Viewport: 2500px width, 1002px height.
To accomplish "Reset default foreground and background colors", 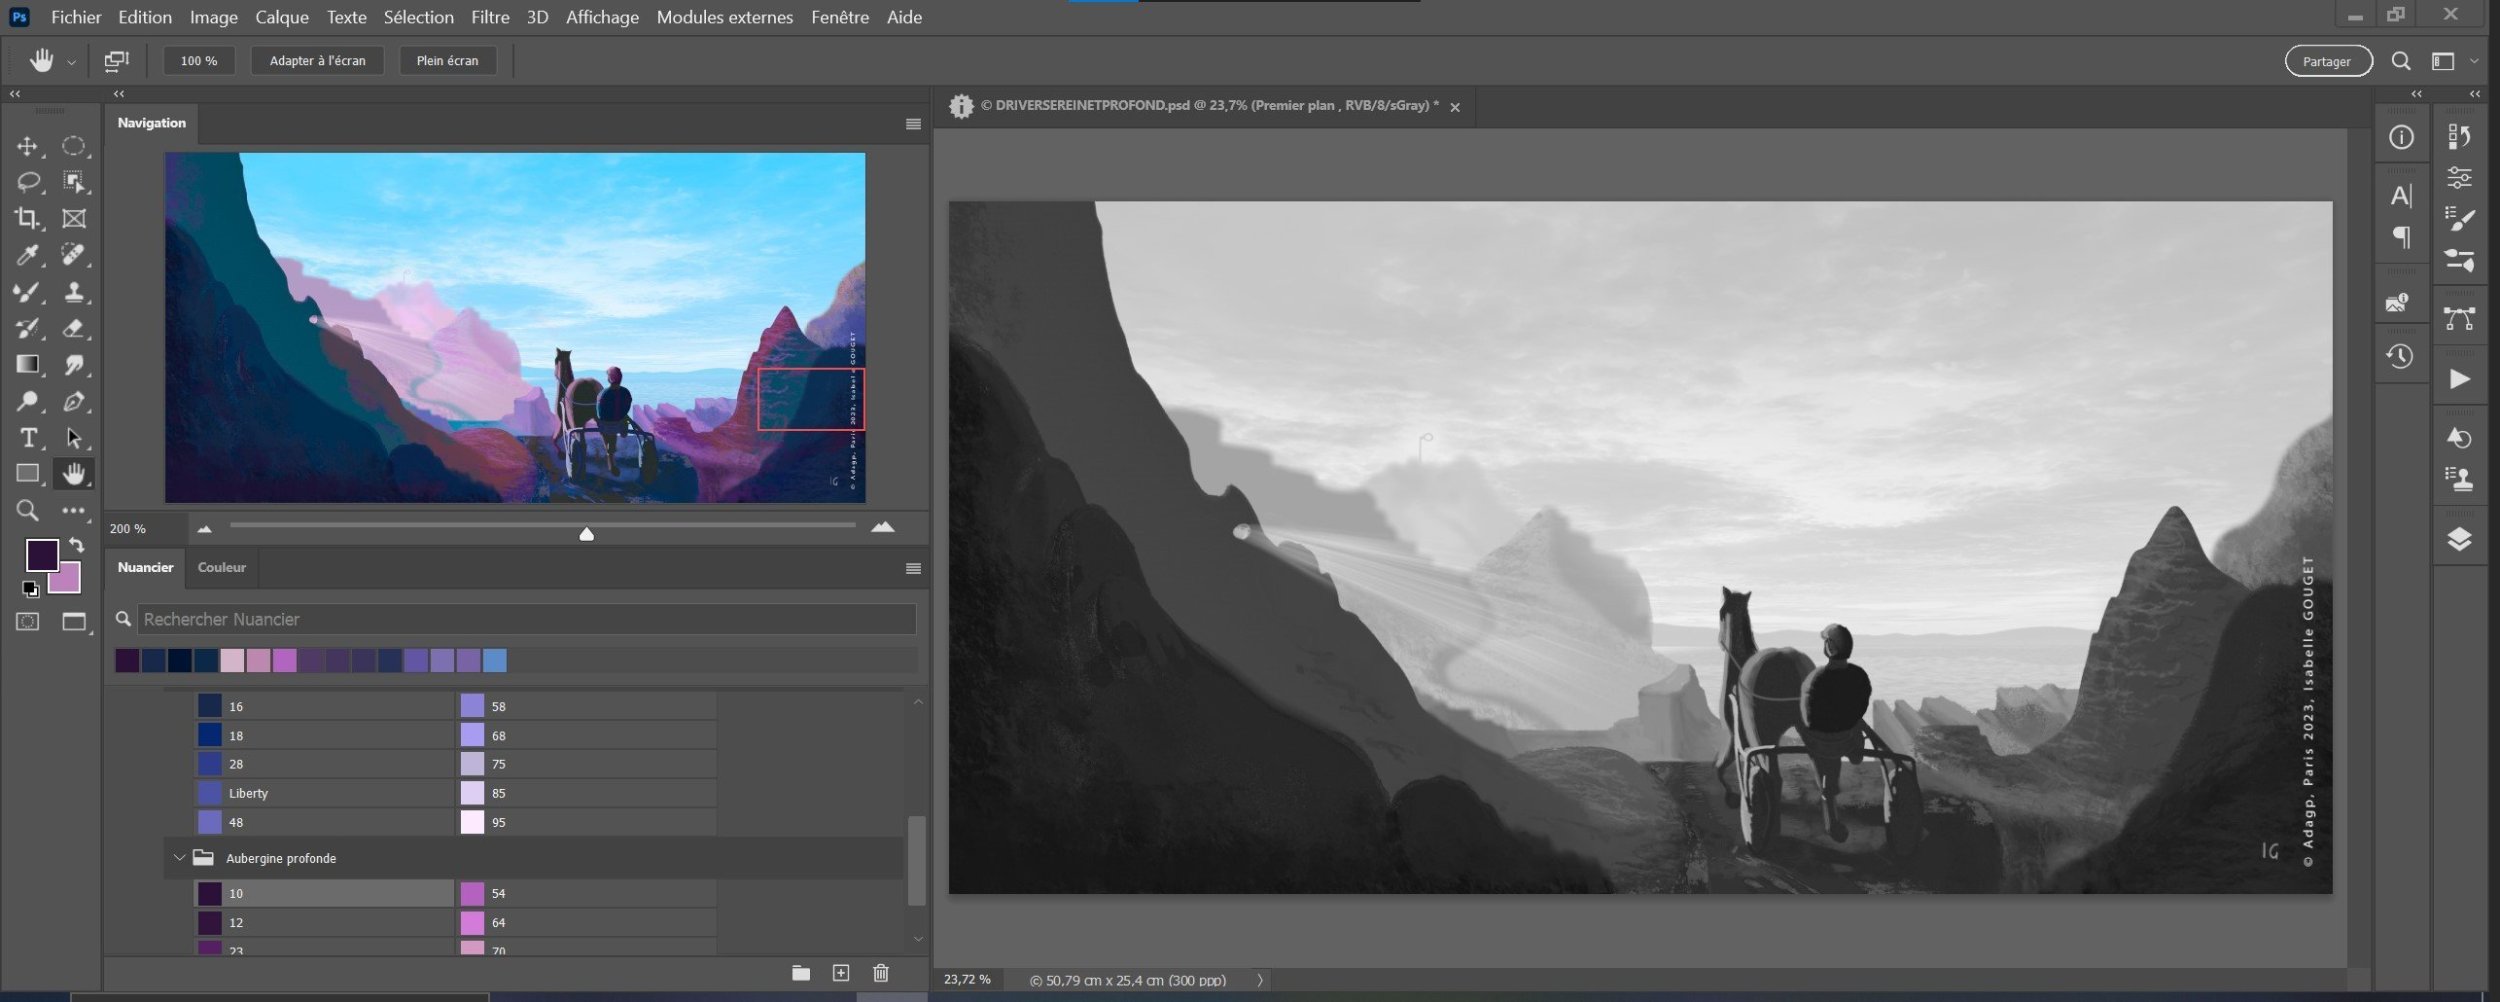I will [x=30, y=589].
